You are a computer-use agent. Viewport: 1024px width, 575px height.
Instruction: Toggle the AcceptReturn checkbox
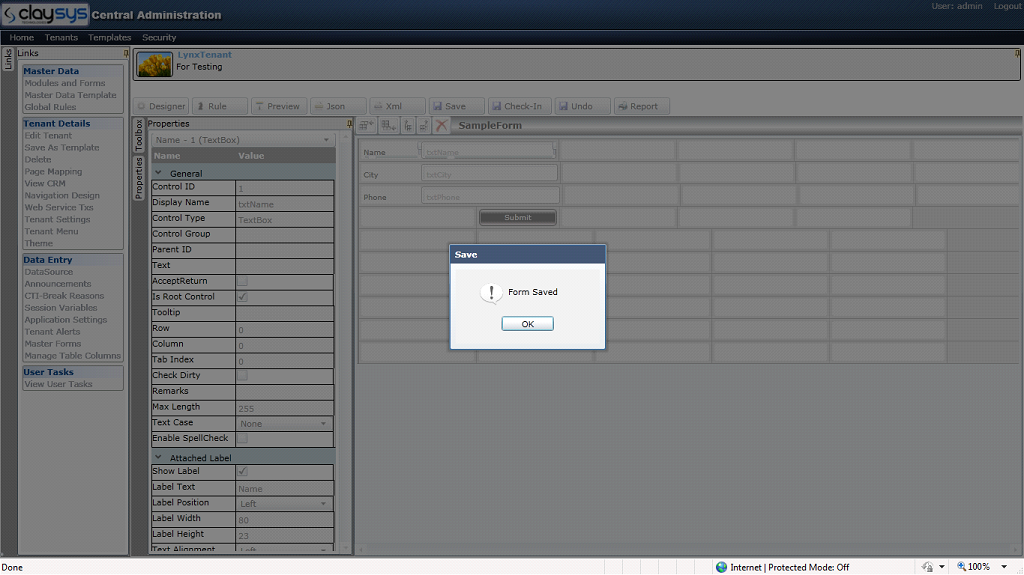coord(242,281)
